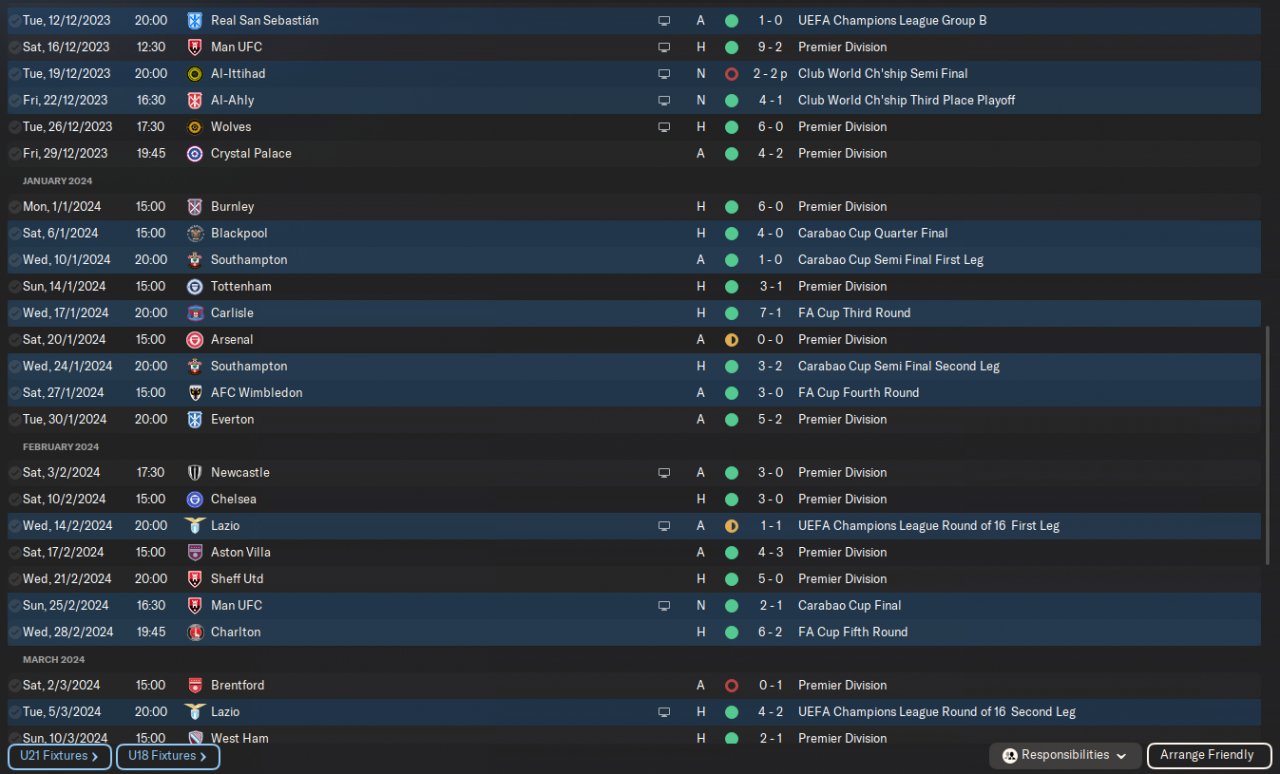Click the TV broadcast icon on Wolves row
This screenshot has width=1280, height=774.
click(664, 127)
